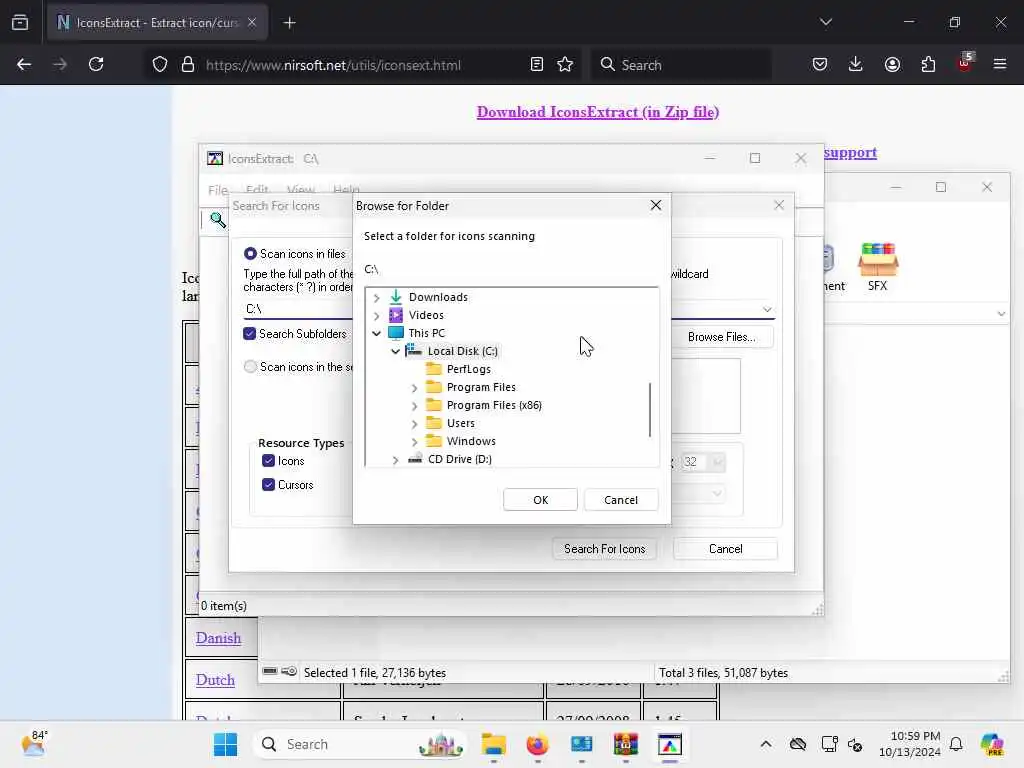Click Cancel in Browse for Folder dialog

pos(621,500)
